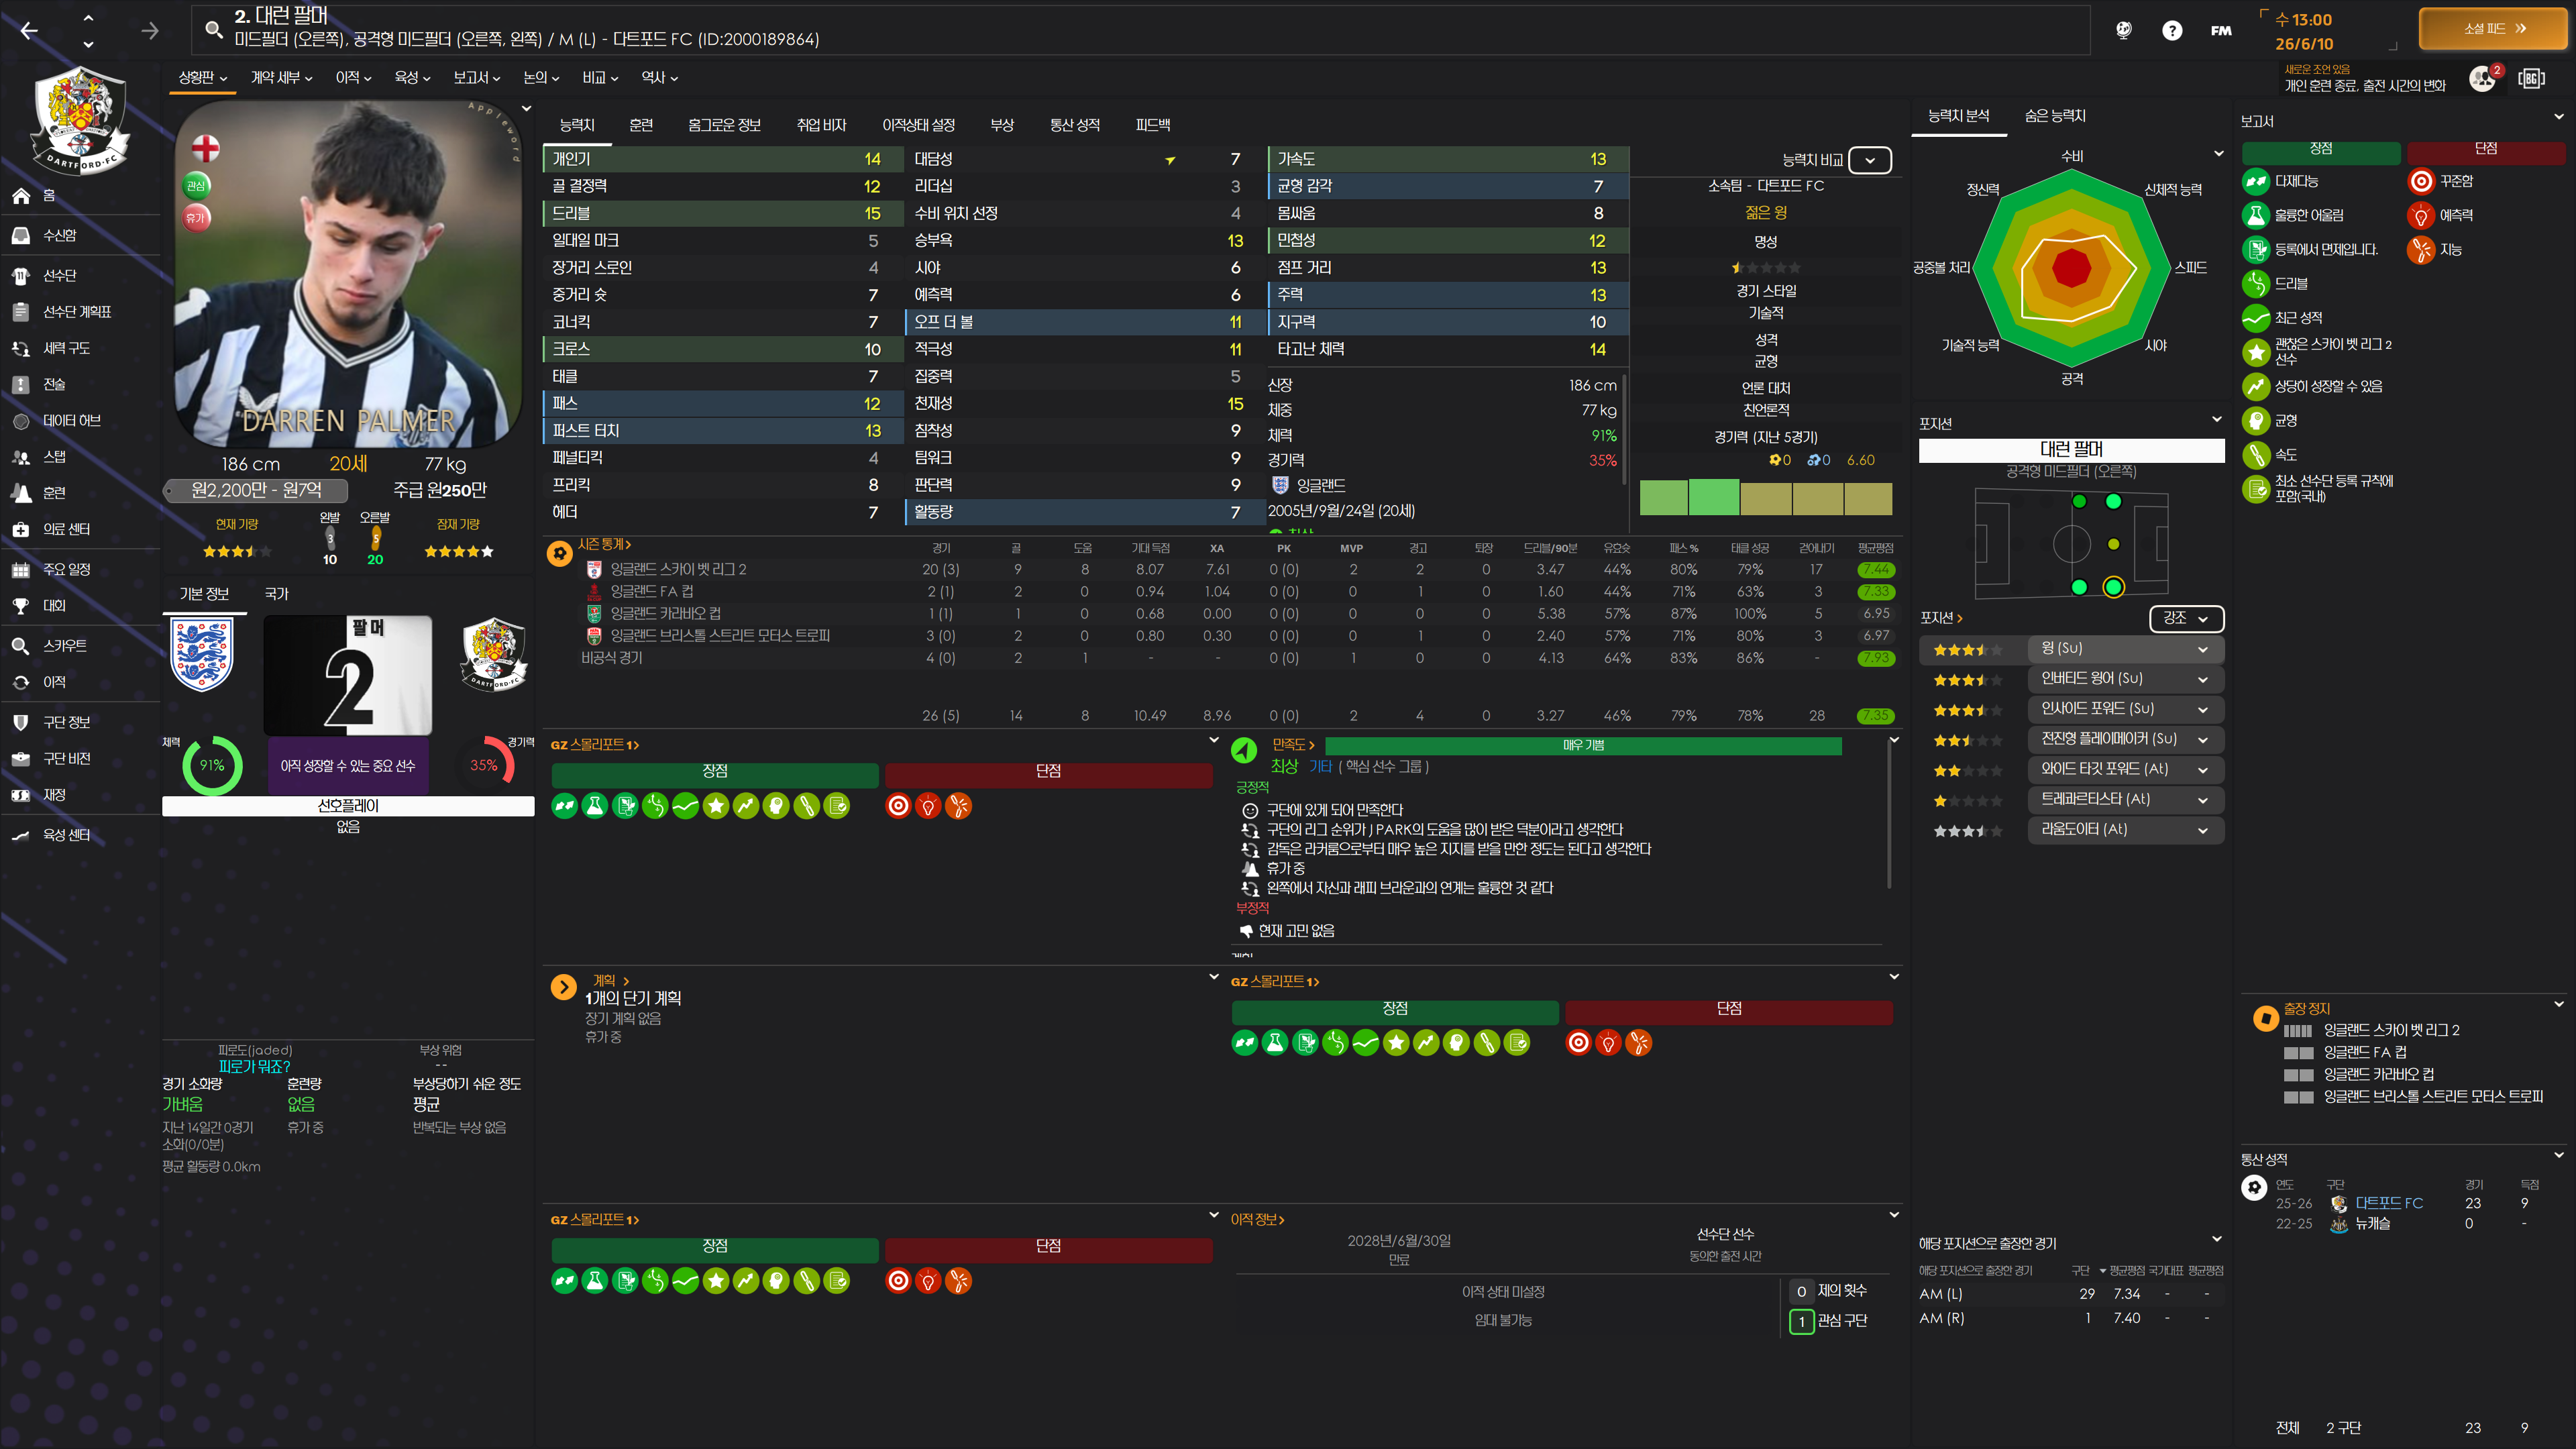The image size is (2576, 1449).
Task: Select the 숨은 능력치 view toggle
Action: 2055,116
